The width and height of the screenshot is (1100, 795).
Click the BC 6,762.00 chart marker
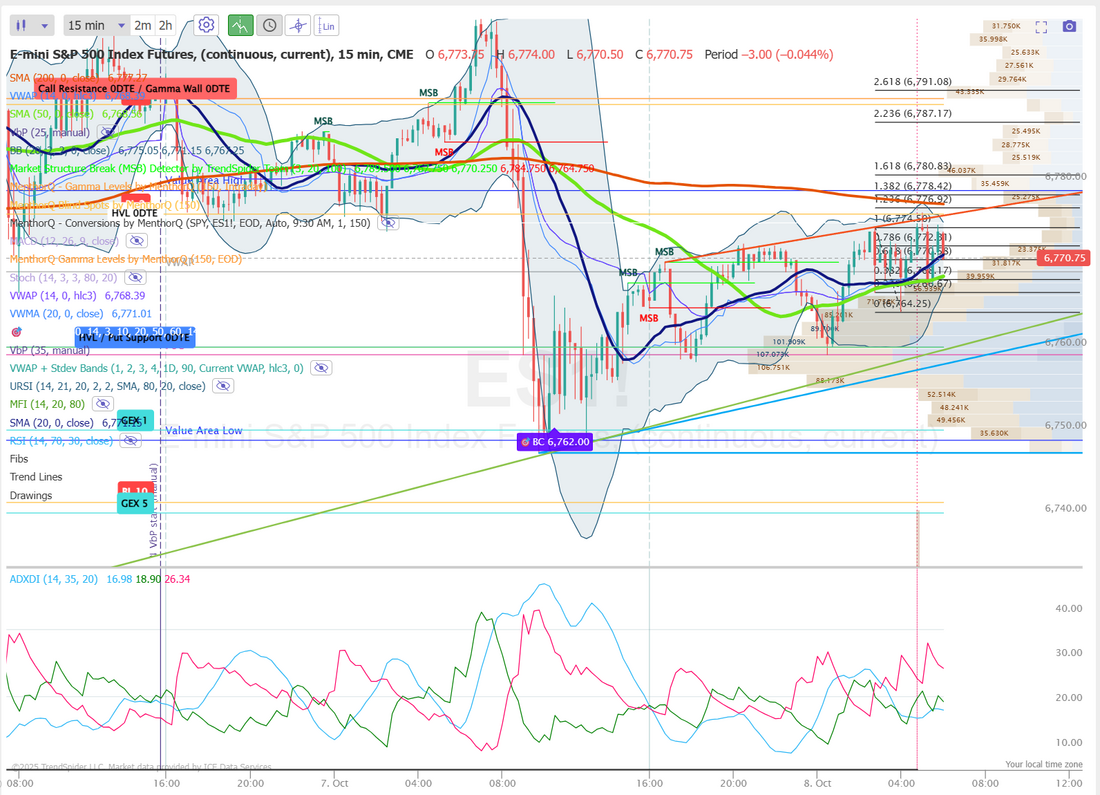point(555,441)
